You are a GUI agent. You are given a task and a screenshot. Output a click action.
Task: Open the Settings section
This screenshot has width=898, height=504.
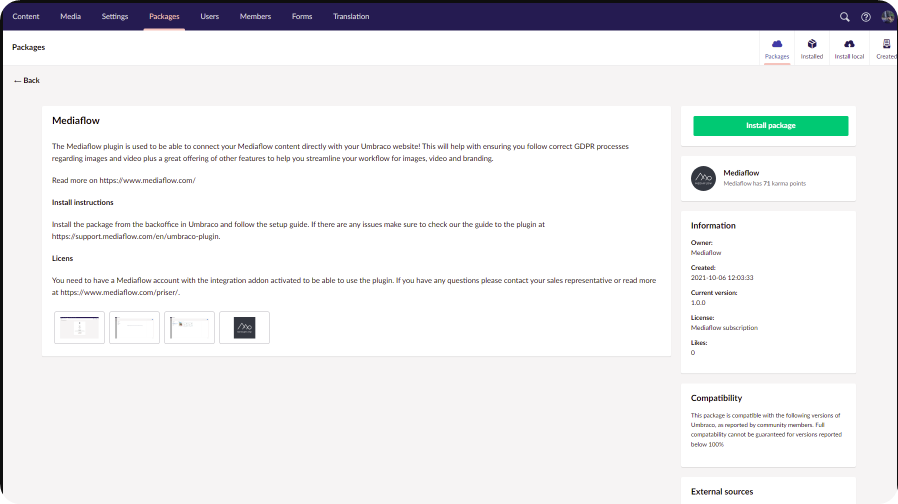(115, 17)
